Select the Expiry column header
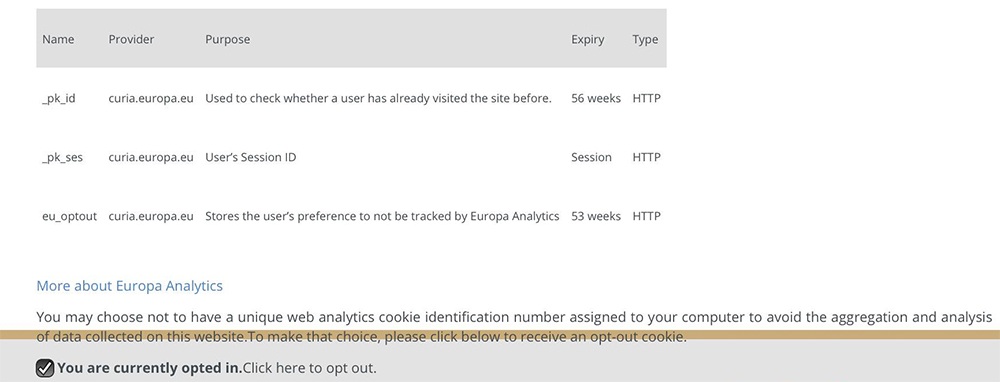The image size is (1000, 382). (587, 40)
